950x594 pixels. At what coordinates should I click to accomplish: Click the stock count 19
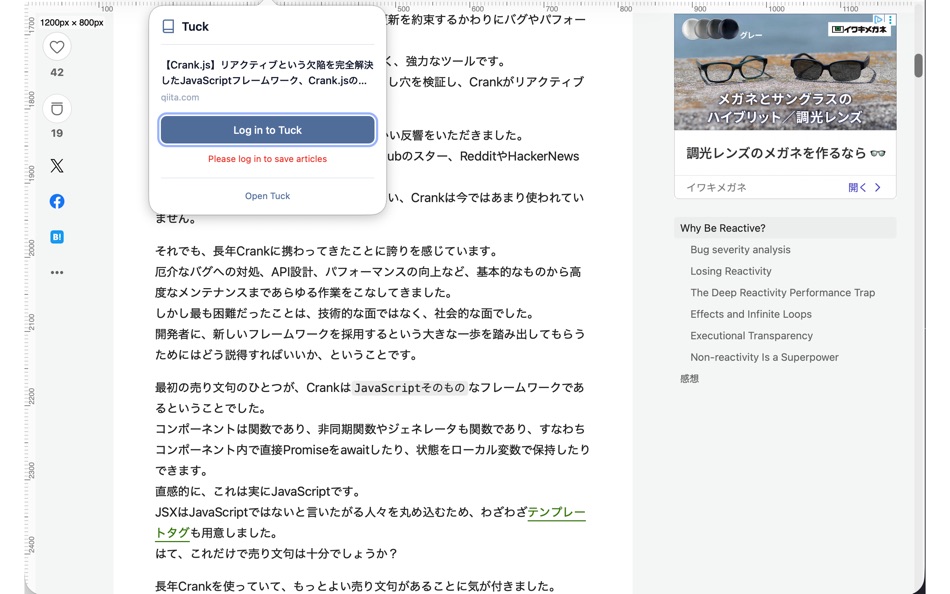[x=57, y=133]
